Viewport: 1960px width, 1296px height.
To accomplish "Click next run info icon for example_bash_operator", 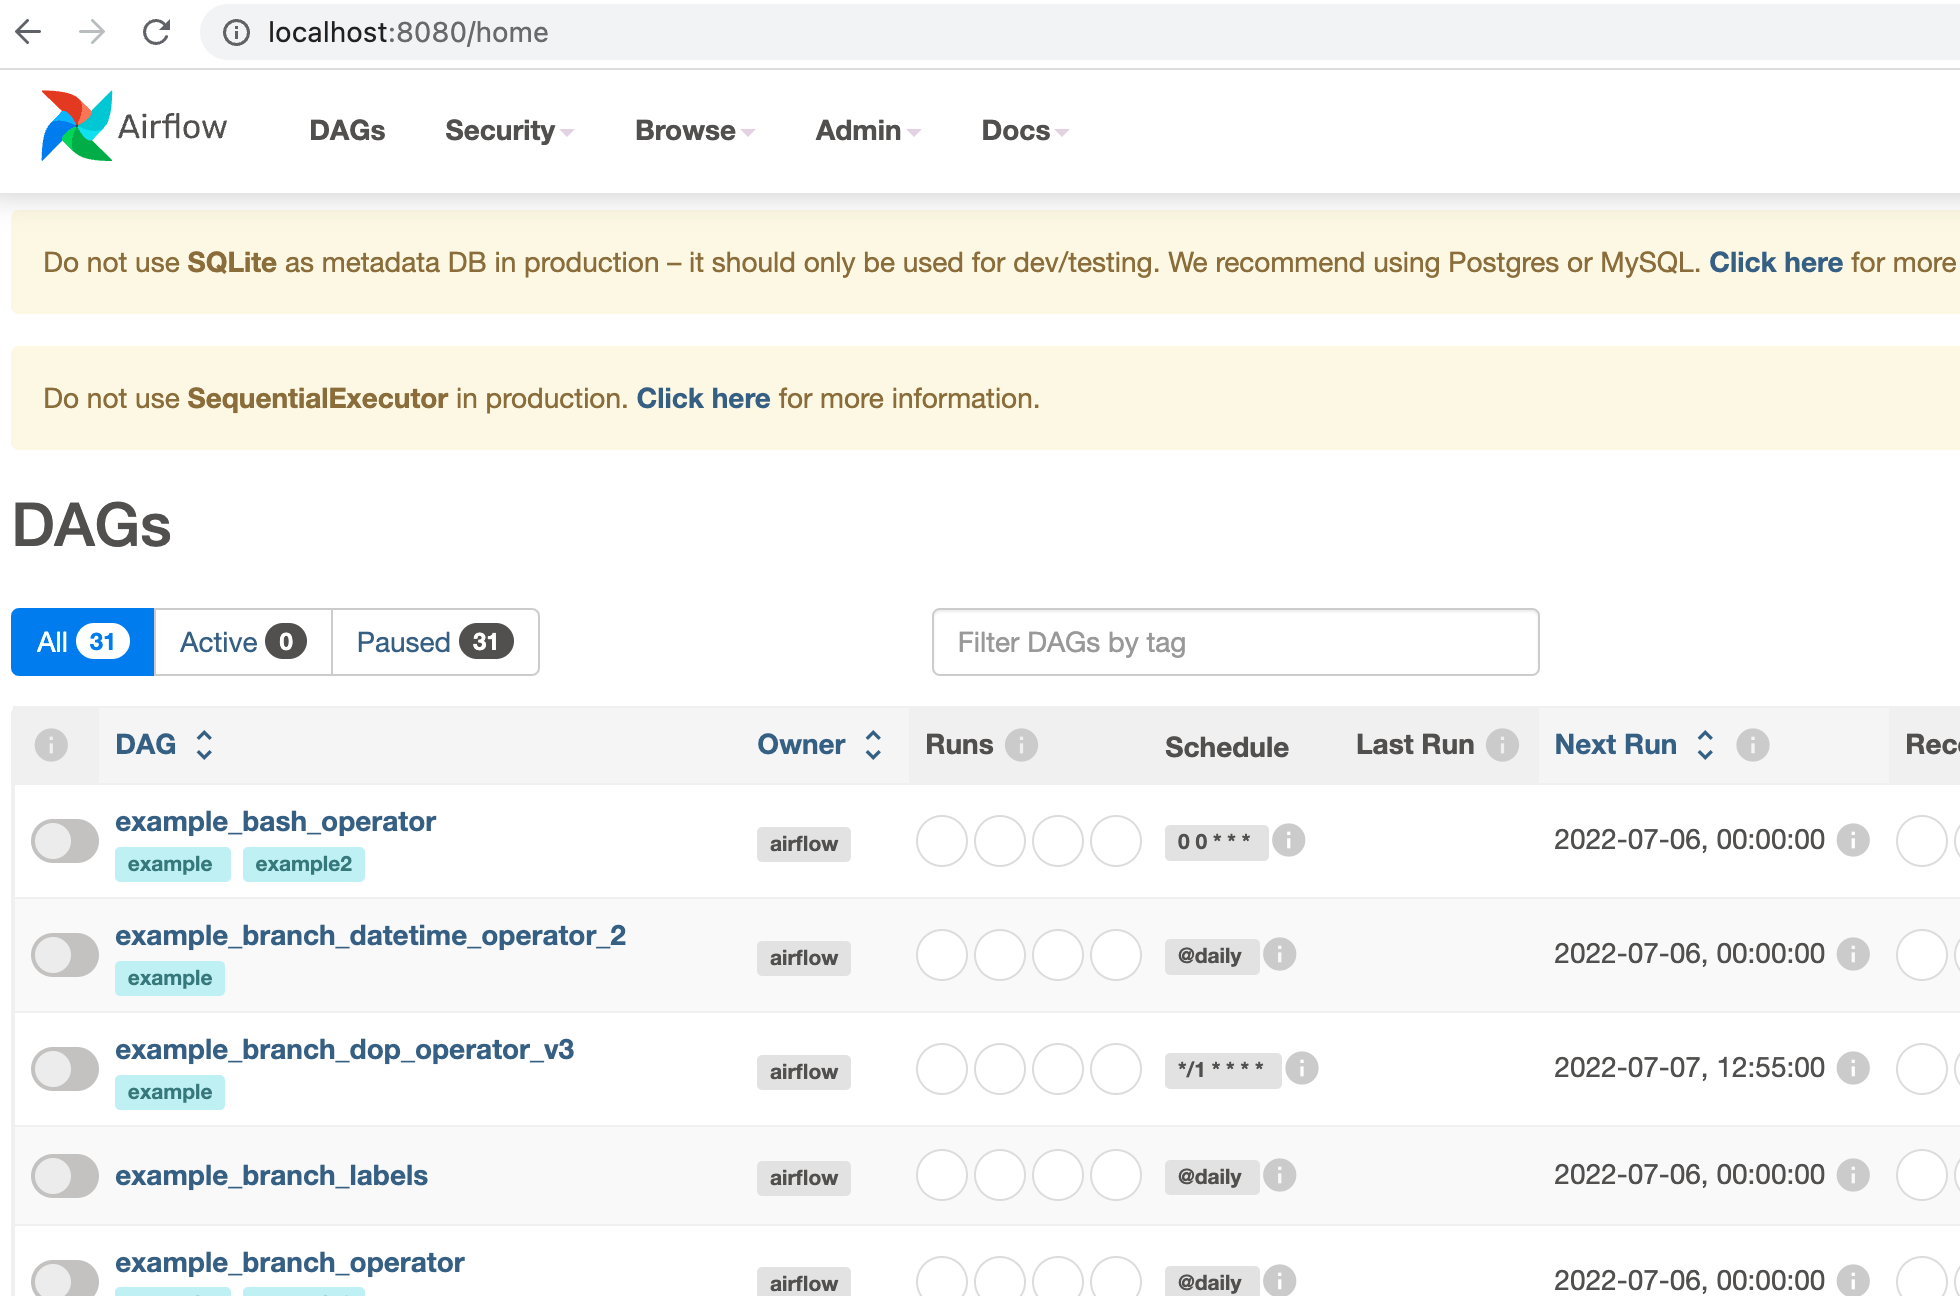I will (1853, 840).
